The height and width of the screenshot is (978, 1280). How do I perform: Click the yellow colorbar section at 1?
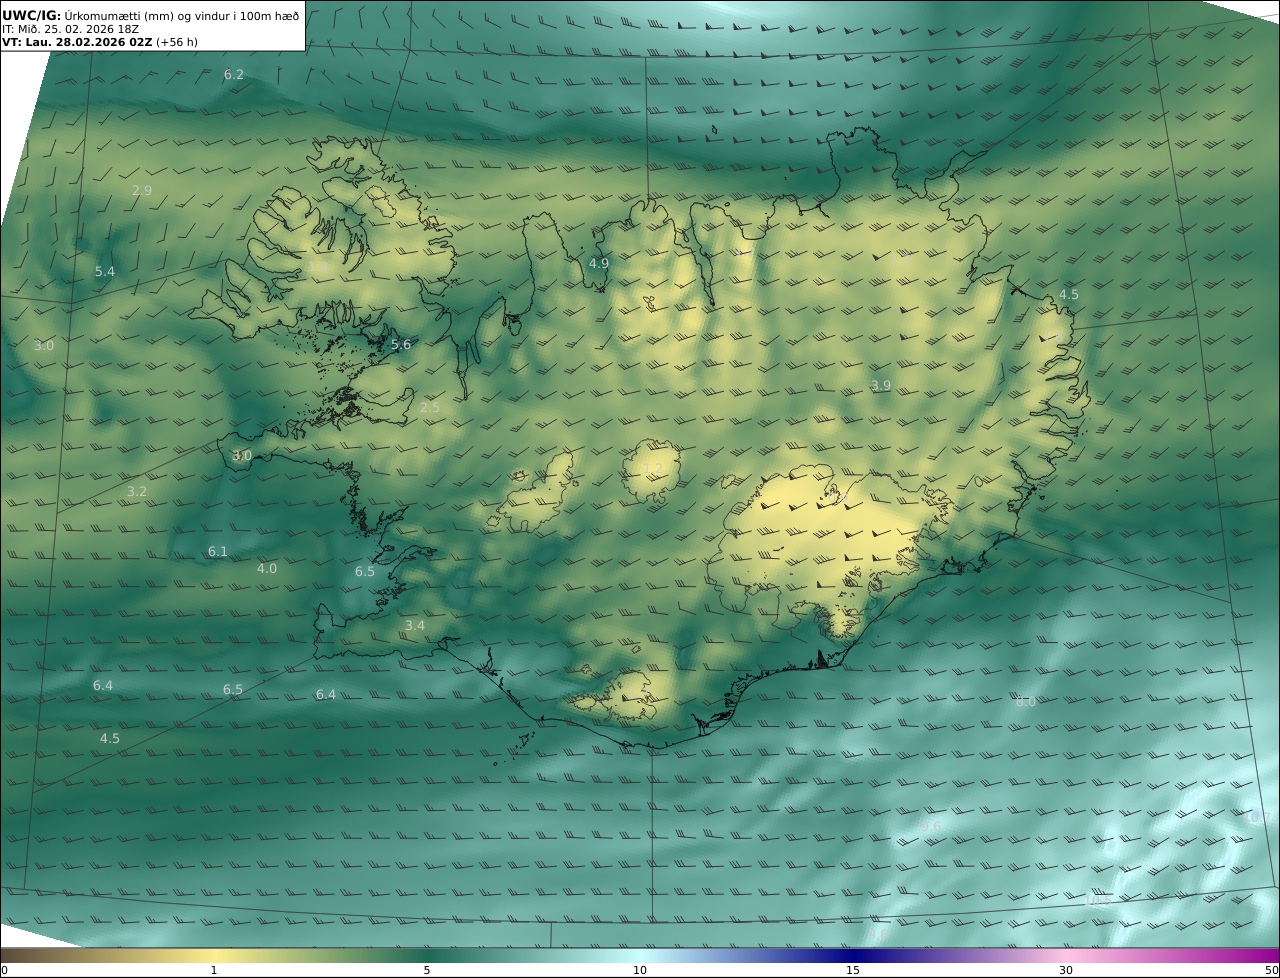[214, 955]
